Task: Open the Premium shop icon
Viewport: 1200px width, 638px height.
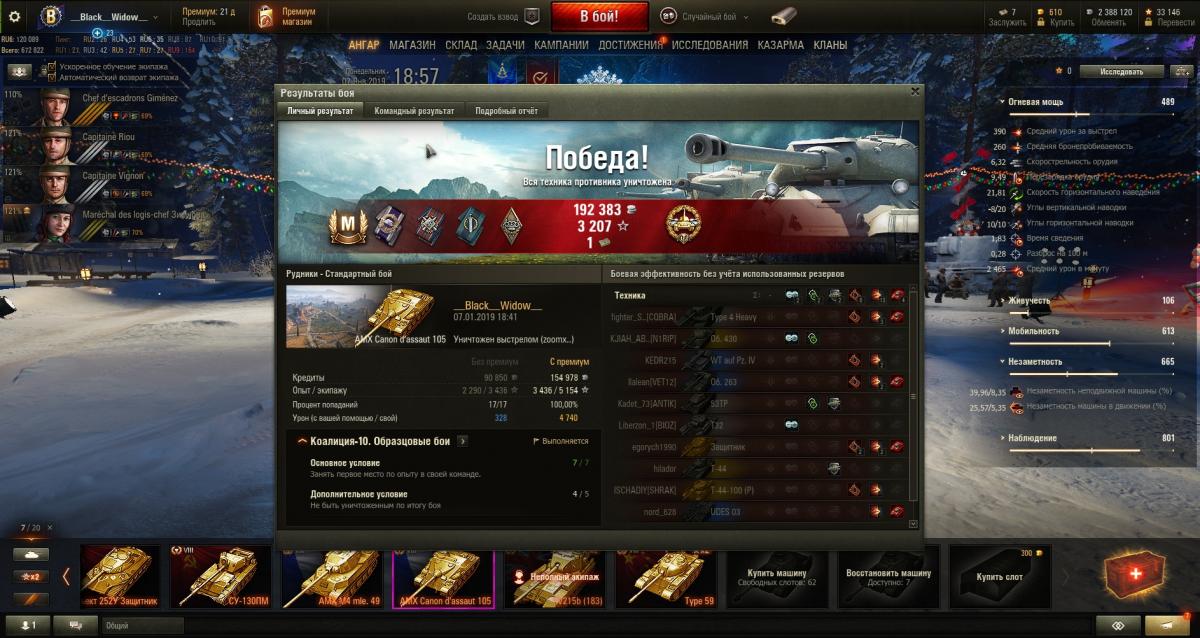Action: tap(264, 16)
